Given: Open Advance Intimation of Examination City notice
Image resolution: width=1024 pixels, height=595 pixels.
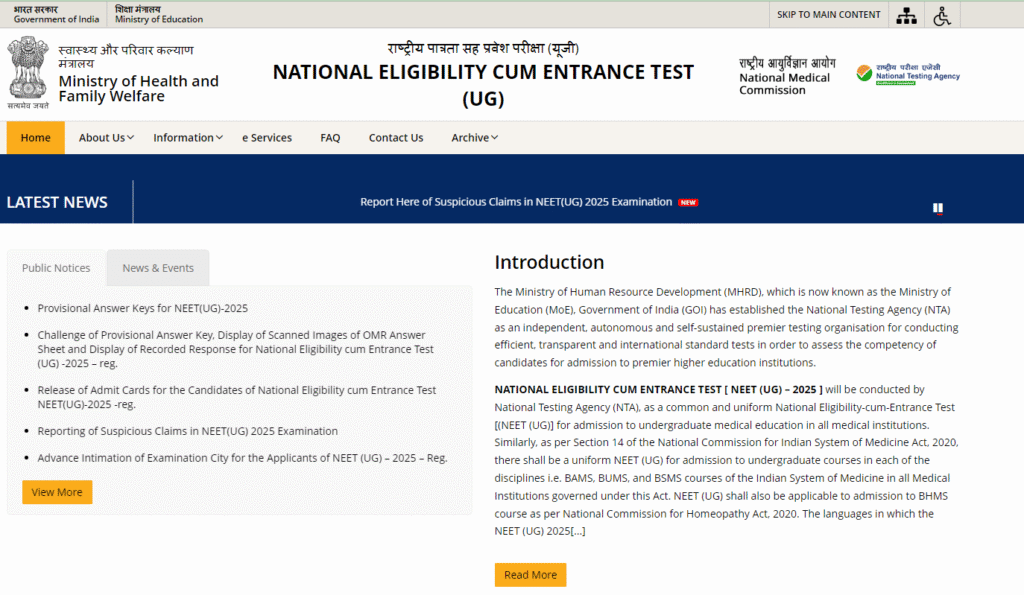Looking at the screenshot, I should (x=242, y=458).
